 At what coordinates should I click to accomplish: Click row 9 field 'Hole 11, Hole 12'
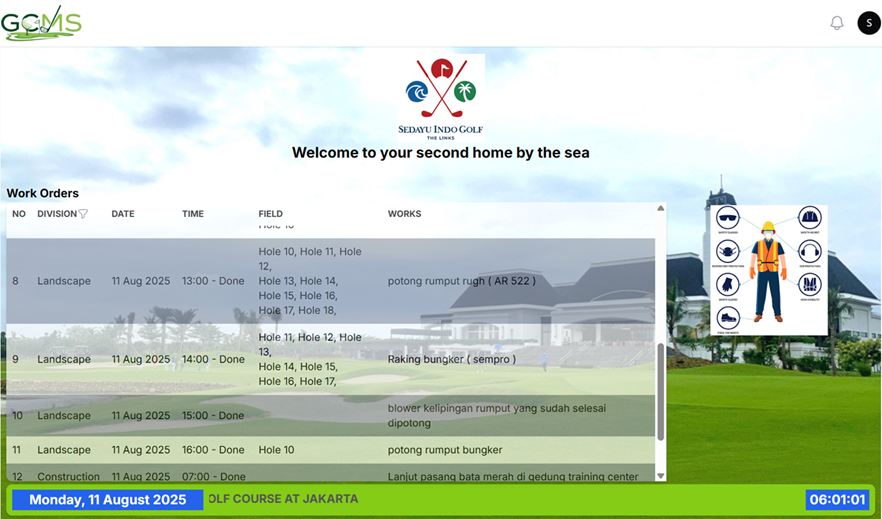coord(310,359)
